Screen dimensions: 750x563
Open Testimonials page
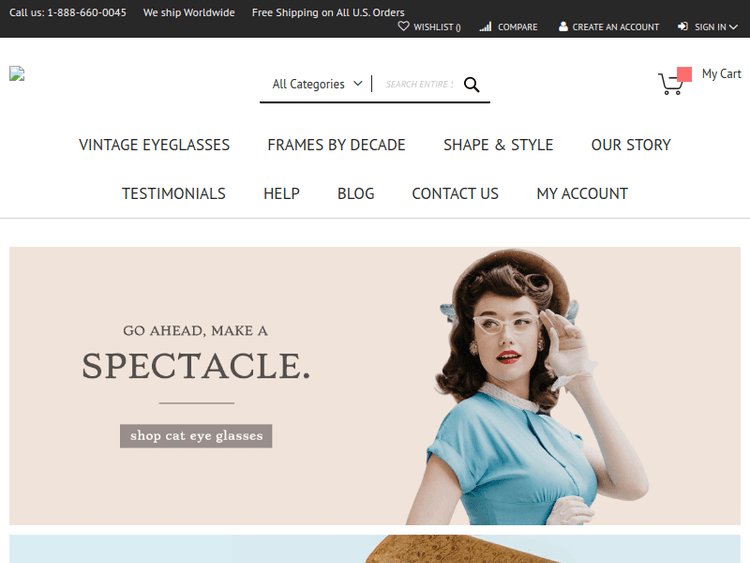click(174, 194)
